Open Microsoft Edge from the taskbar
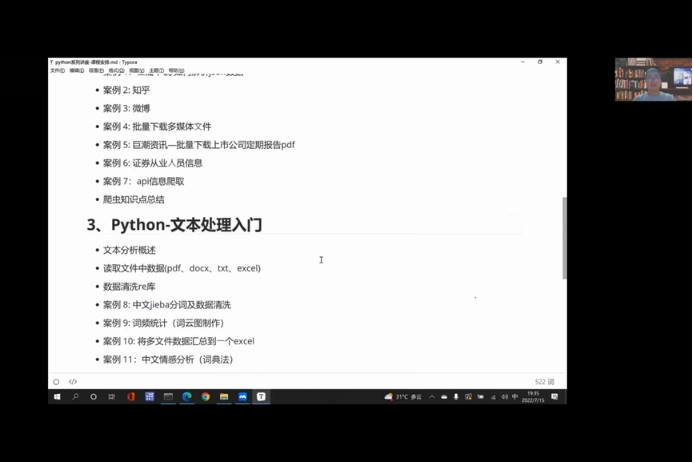Viewport: 693px width, 462px height. coord(187,397)
